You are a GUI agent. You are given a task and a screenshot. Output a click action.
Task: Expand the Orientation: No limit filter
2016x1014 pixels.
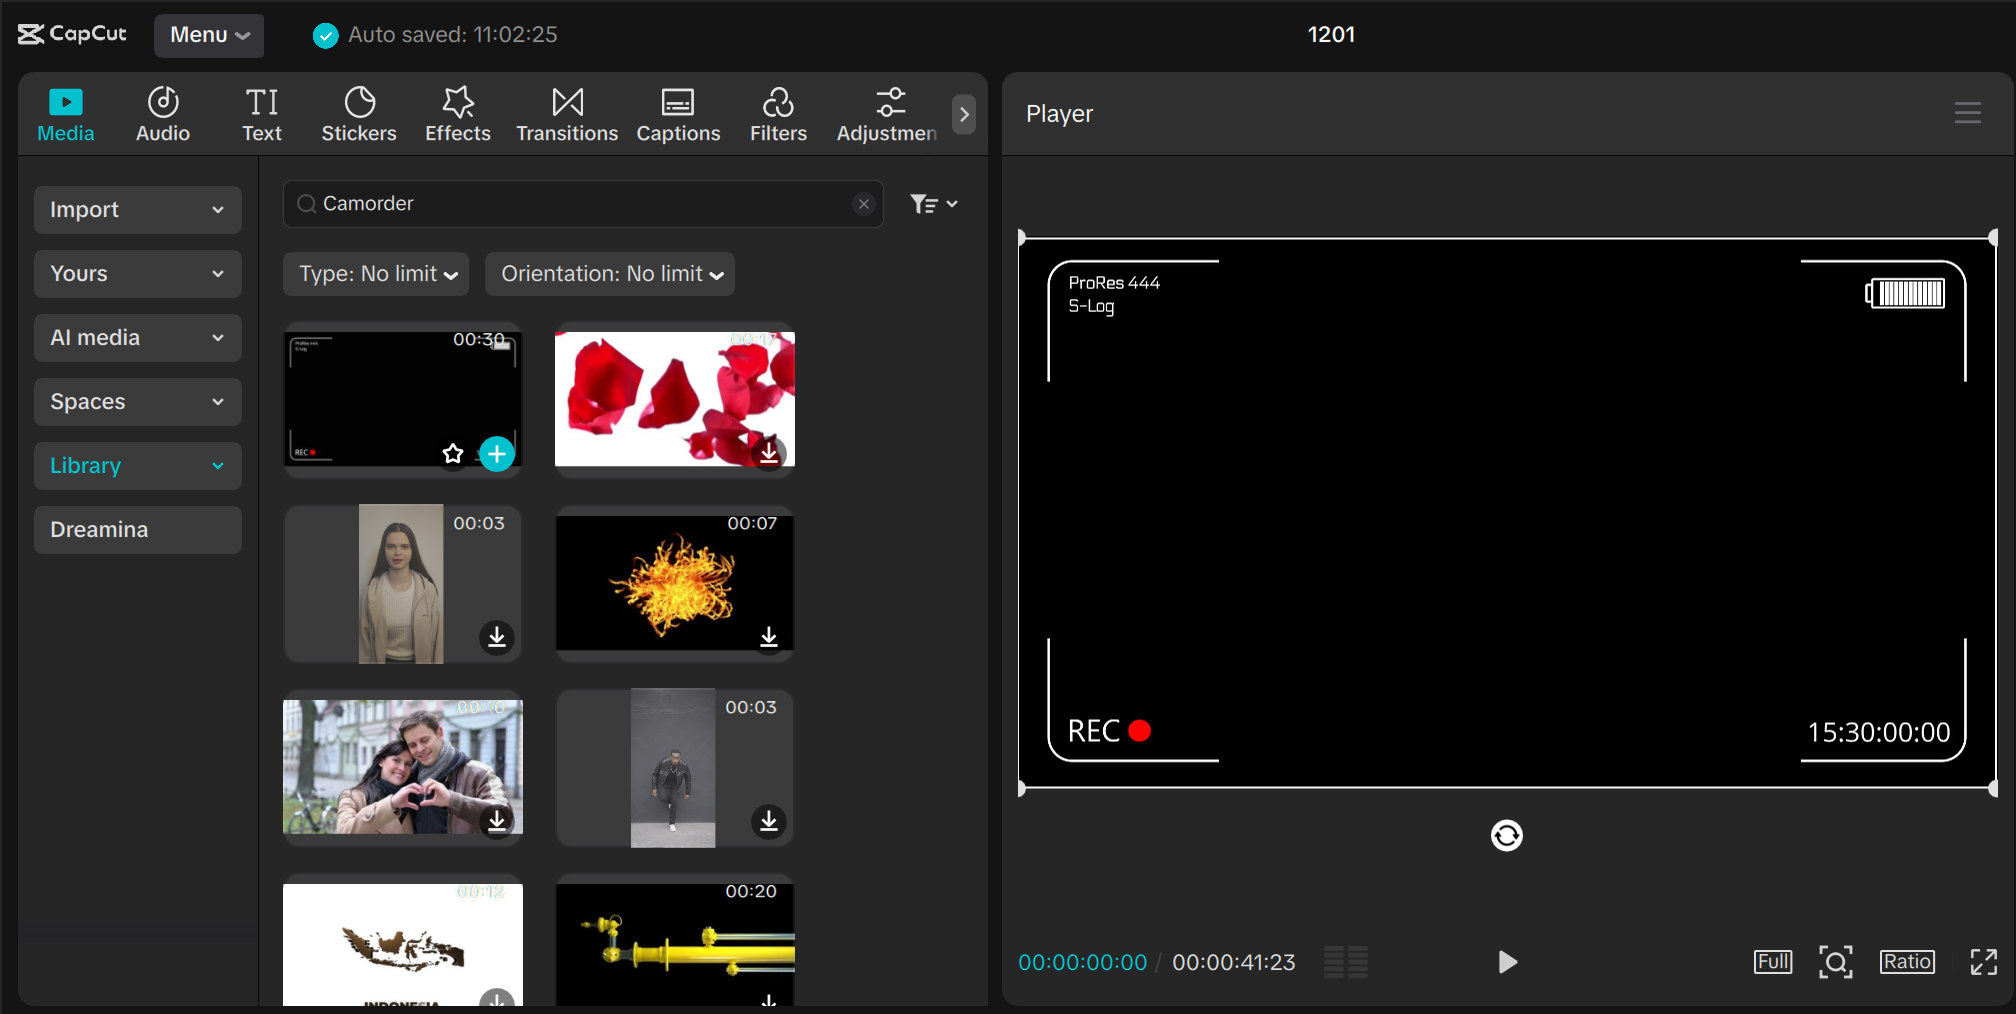[609, 273]
